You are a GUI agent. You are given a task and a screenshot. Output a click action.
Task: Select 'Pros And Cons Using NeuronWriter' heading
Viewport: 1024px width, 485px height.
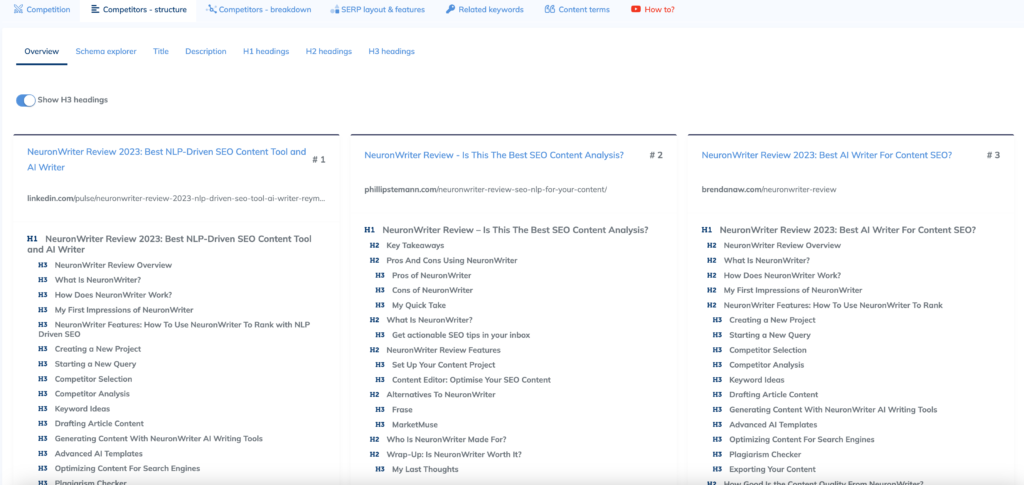tap(452, 261)
